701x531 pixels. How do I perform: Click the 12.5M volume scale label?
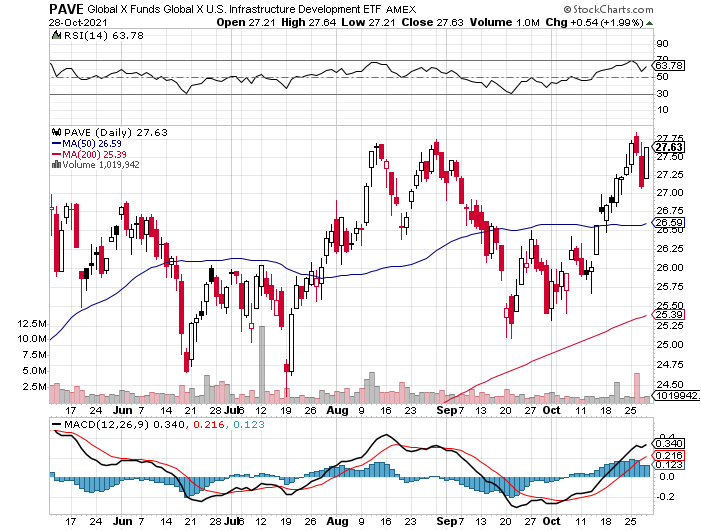(x=32, y=324)
